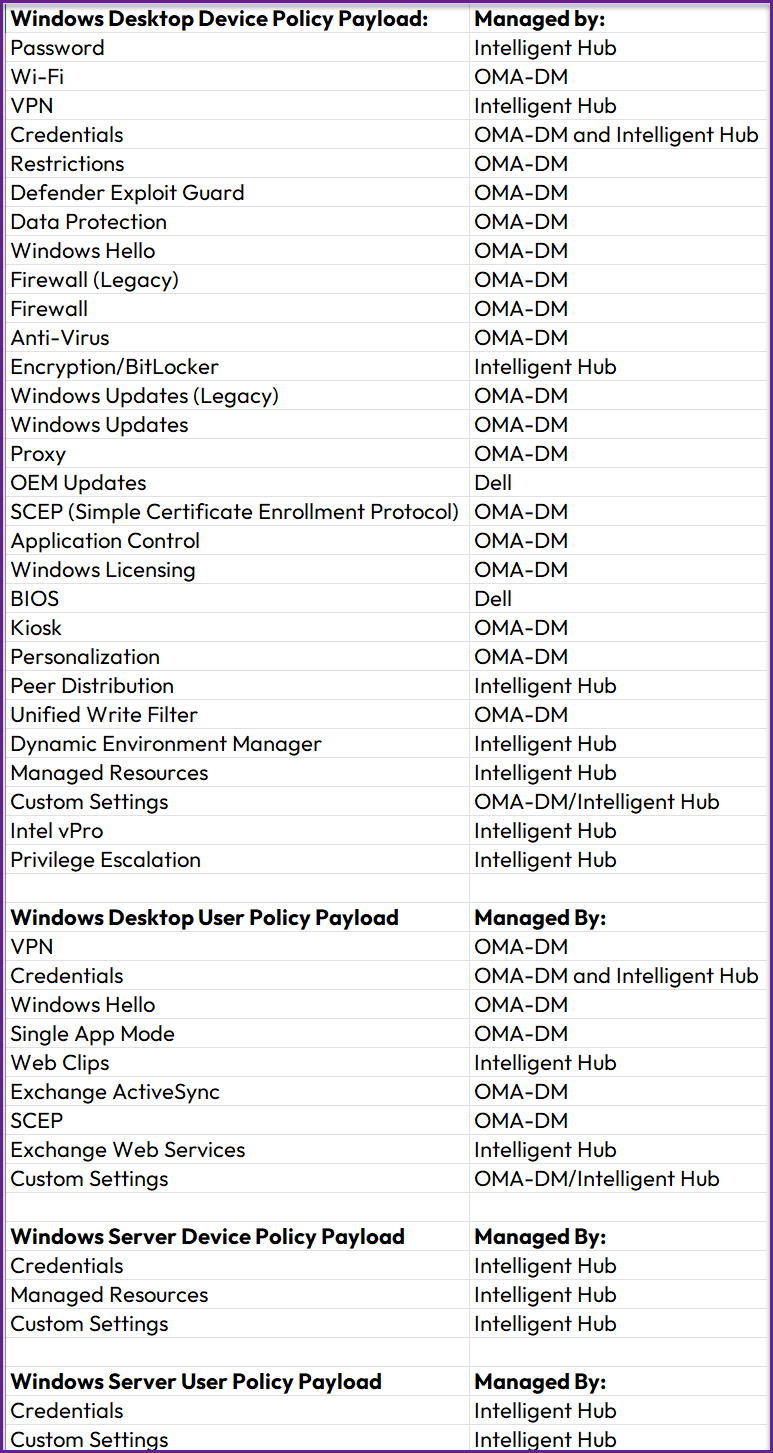Click the Unified Write Filter cell
The height and width of the screenshot is (1453, 773).
pyautogui.click(x=104, y=715)
